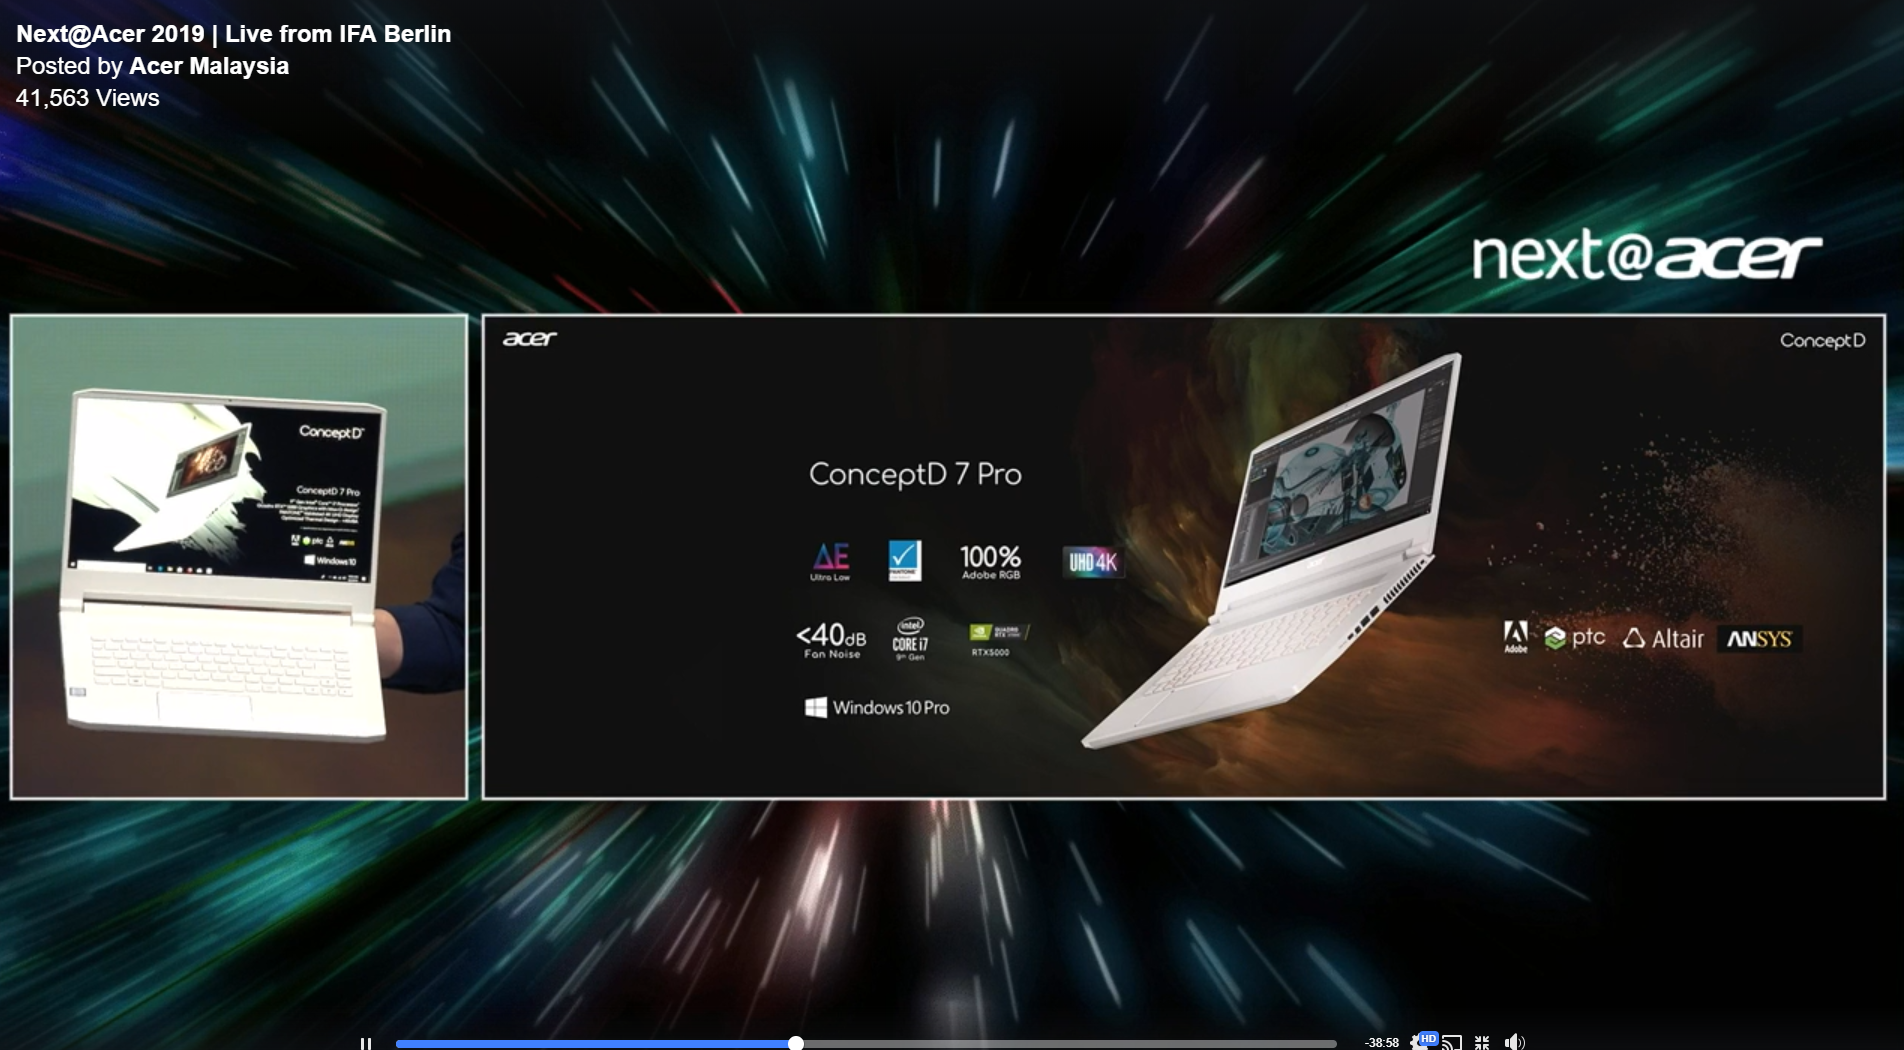Click the 41,563 Views text
The width and height of the screenshot is (1904, 1050).
[x=88, y=98]
